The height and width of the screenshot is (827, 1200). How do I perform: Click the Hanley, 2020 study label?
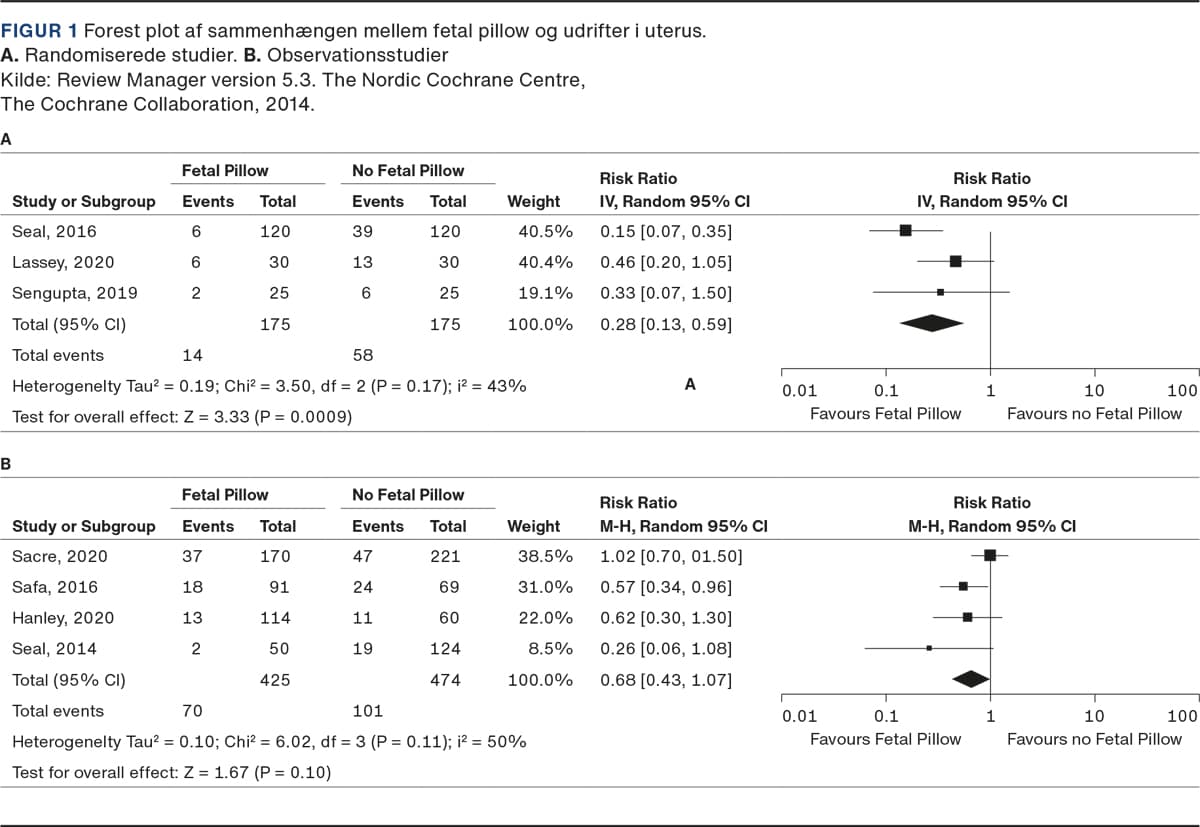click(63, 617)
